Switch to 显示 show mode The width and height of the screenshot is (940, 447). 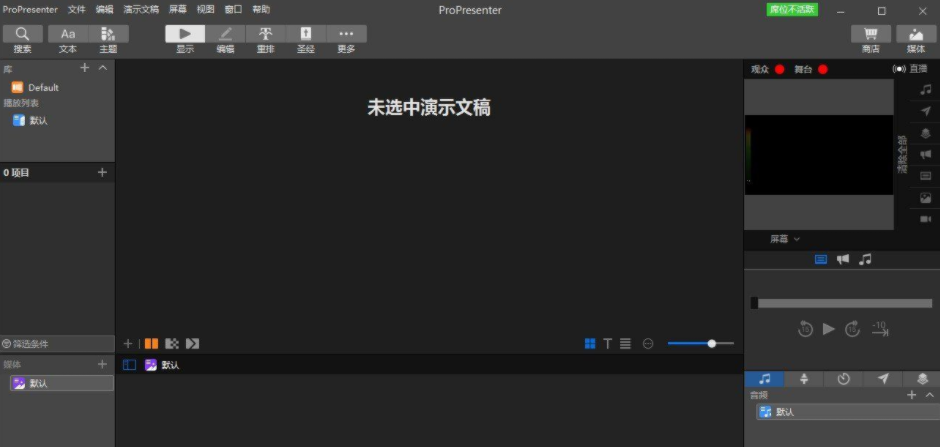[185, 34]
